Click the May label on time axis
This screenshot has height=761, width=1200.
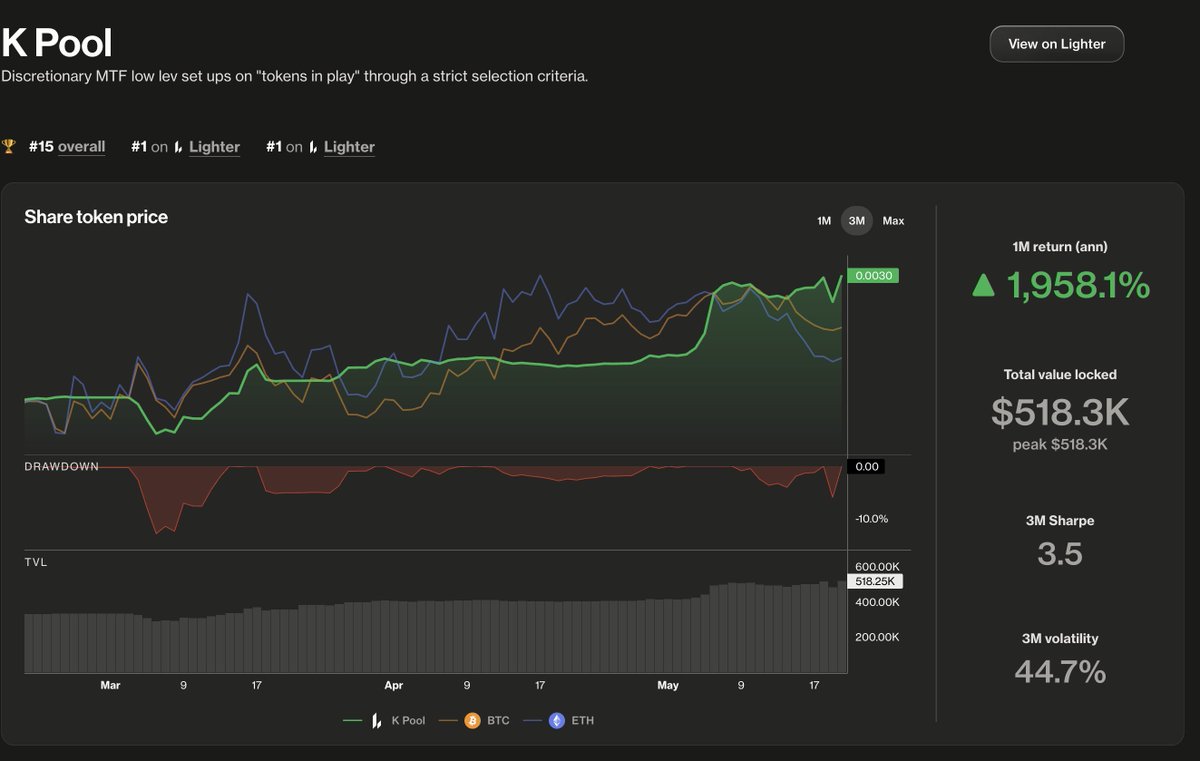667,685
